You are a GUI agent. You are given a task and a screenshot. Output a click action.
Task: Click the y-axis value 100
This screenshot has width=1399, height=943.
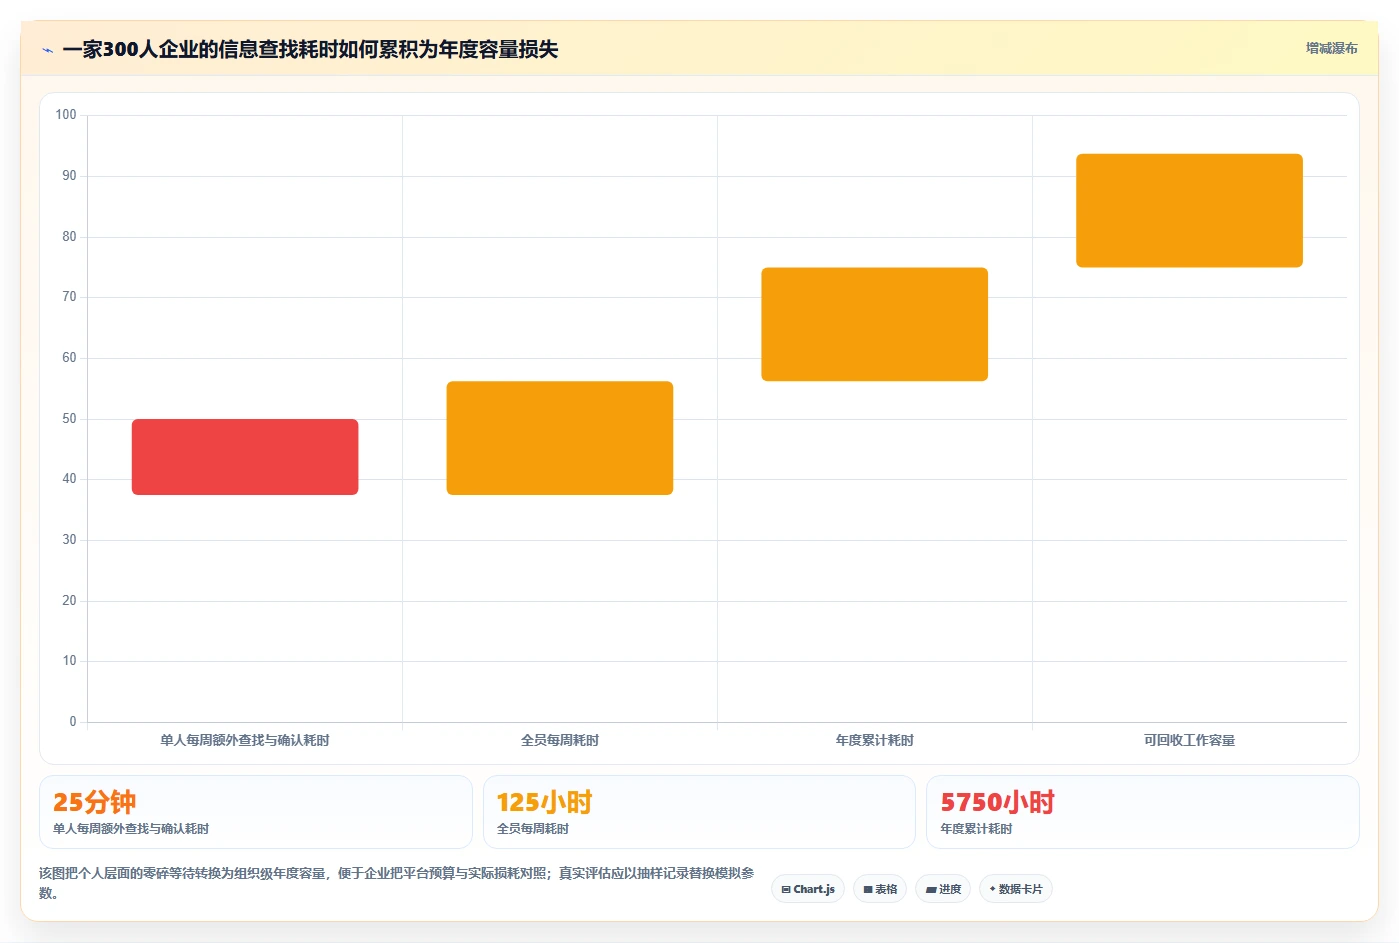coord(66,115)
